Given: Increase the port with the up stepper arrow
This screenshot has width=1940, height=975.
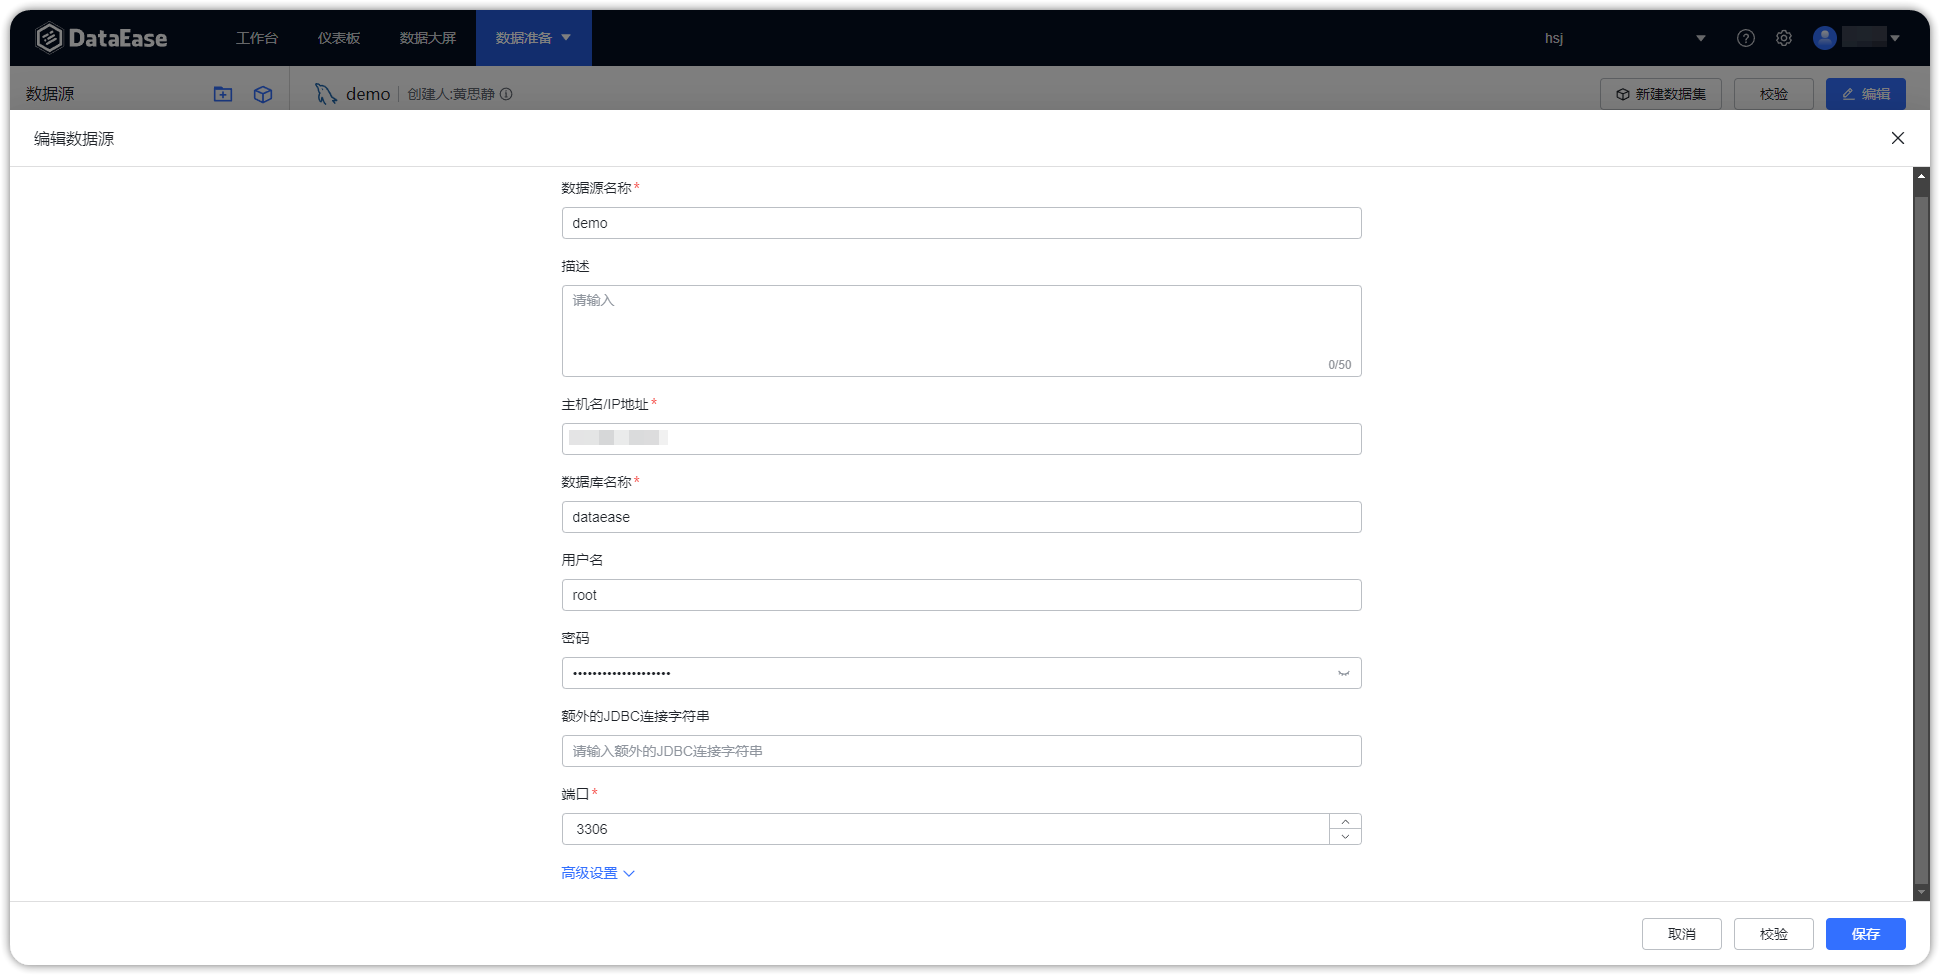Looking at the screenshot, I should (x=1346, y=823).
